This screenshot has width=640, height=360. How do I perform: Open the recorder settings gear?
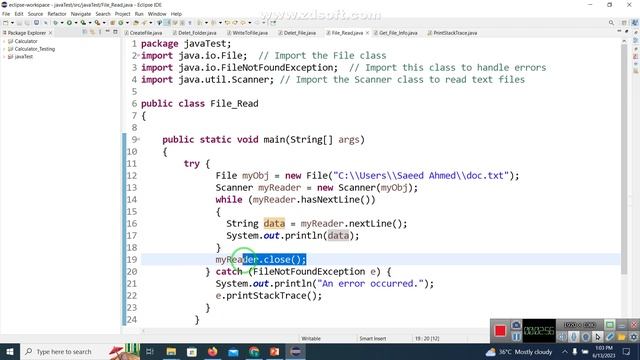(x=633, y=337)
